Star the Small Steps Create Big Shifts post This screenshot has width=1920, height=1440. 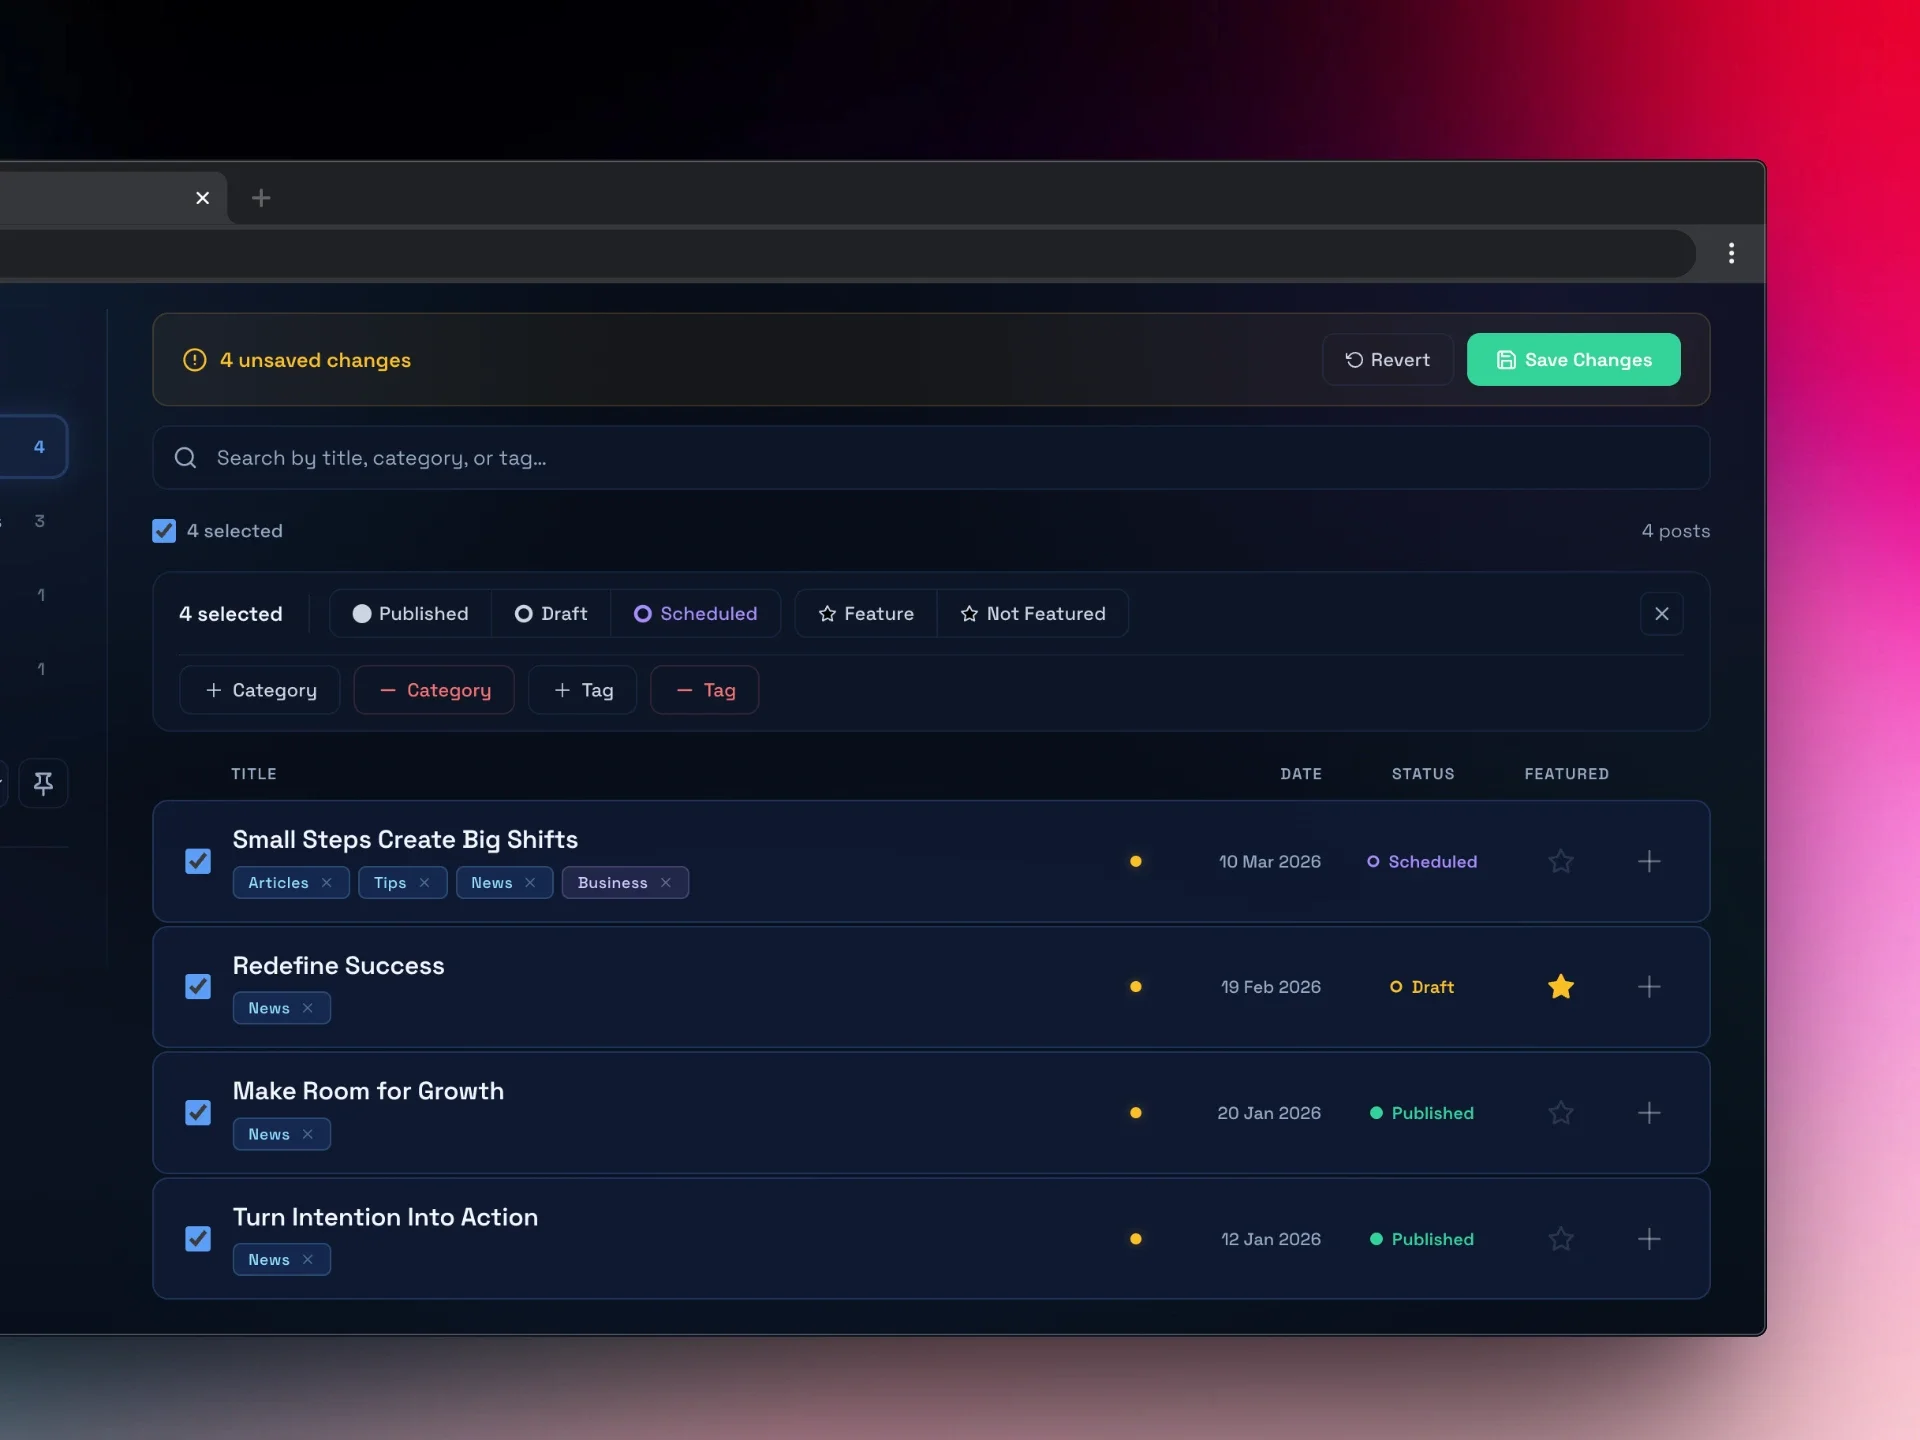(1560, 861)
